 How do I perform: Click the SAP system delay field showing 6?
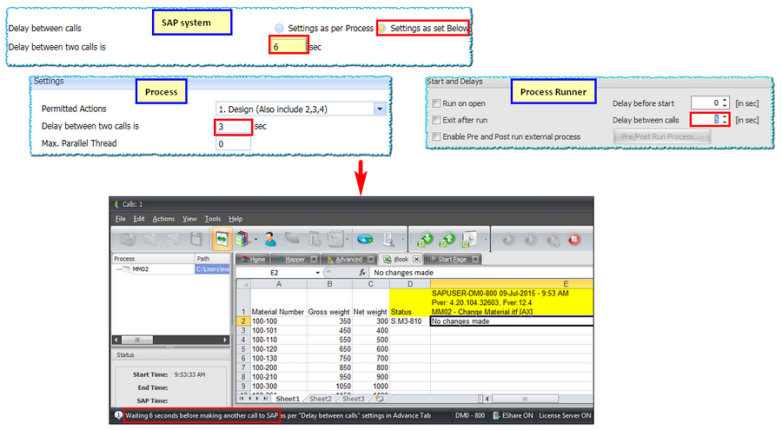pyautogui.click(x=288, y=47)
